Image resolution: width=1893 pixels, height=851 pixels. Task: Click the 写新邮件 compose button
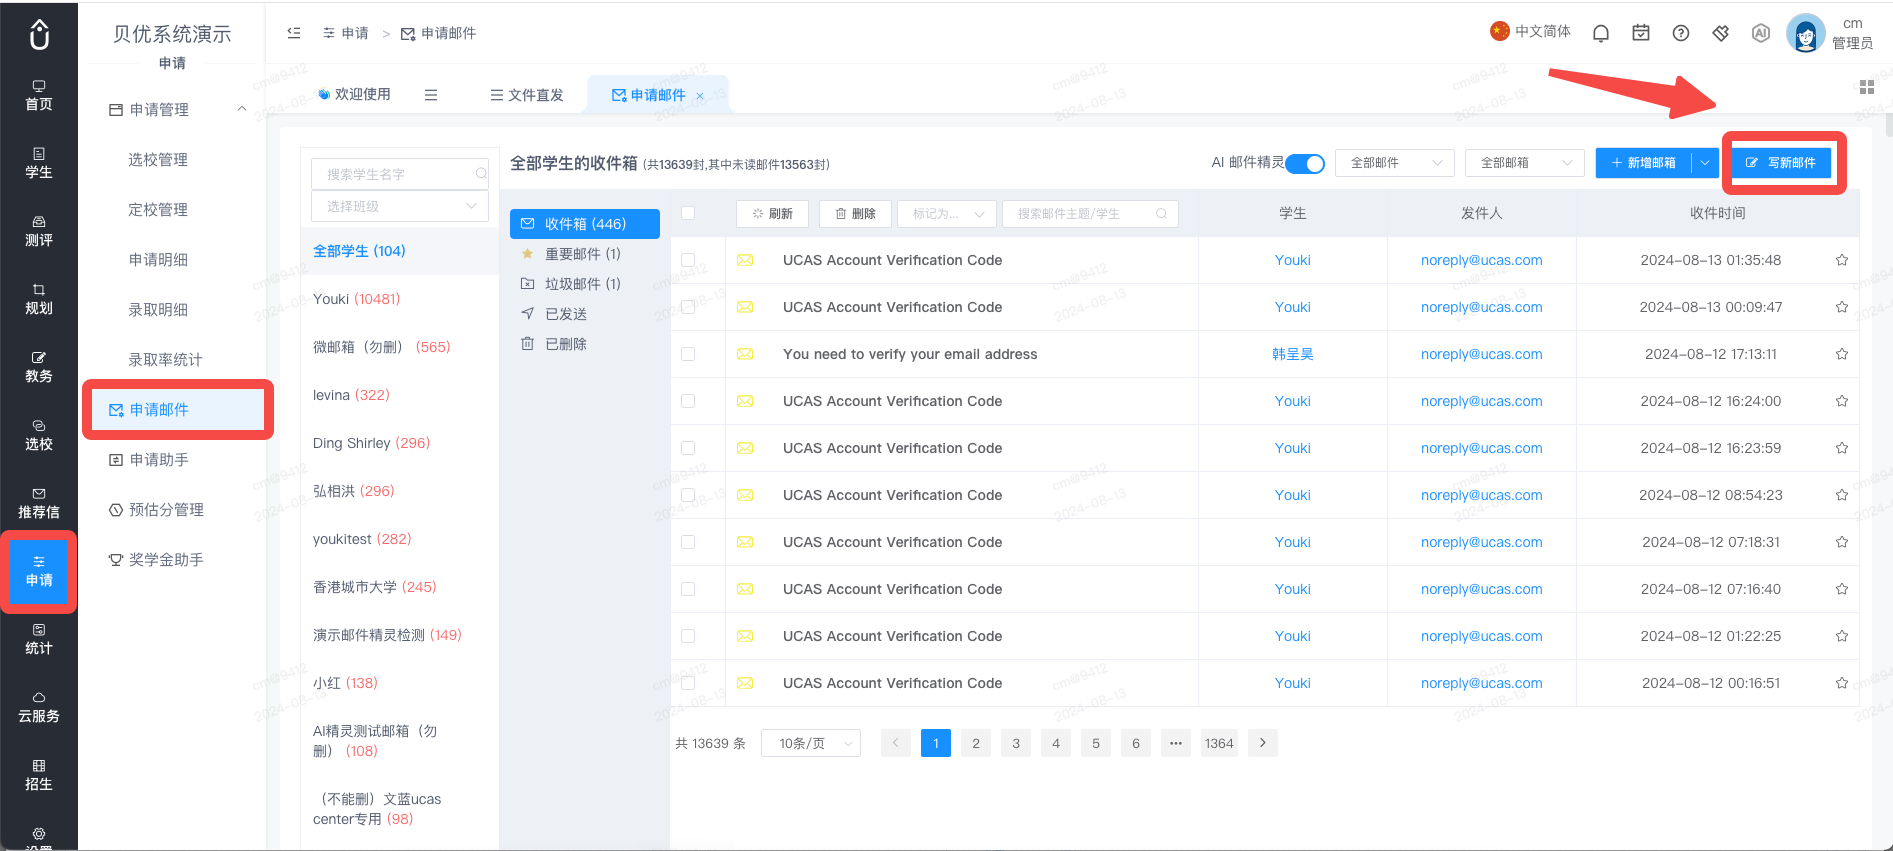click(x=1781, y=163)
